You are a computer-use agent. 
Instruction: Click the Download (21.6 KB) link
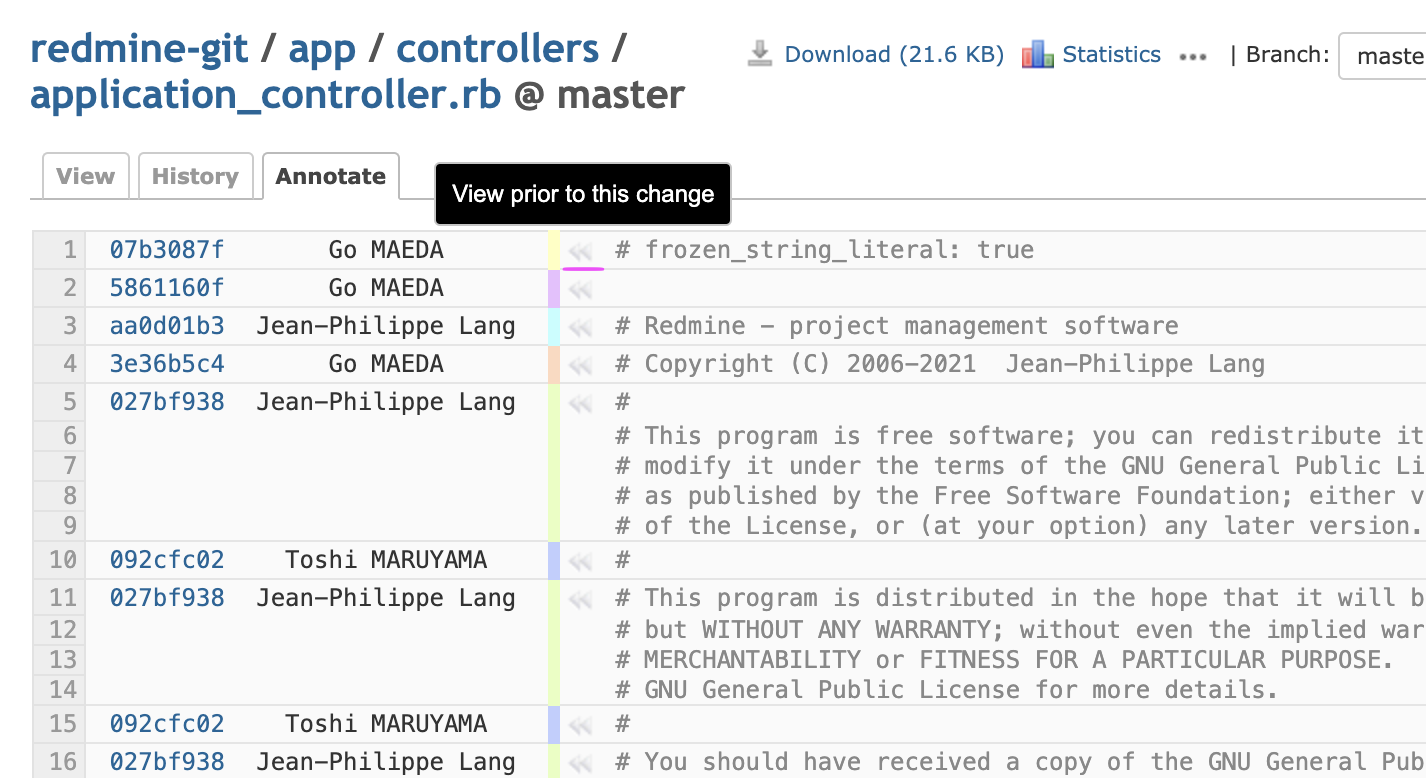tap(894, 54)
